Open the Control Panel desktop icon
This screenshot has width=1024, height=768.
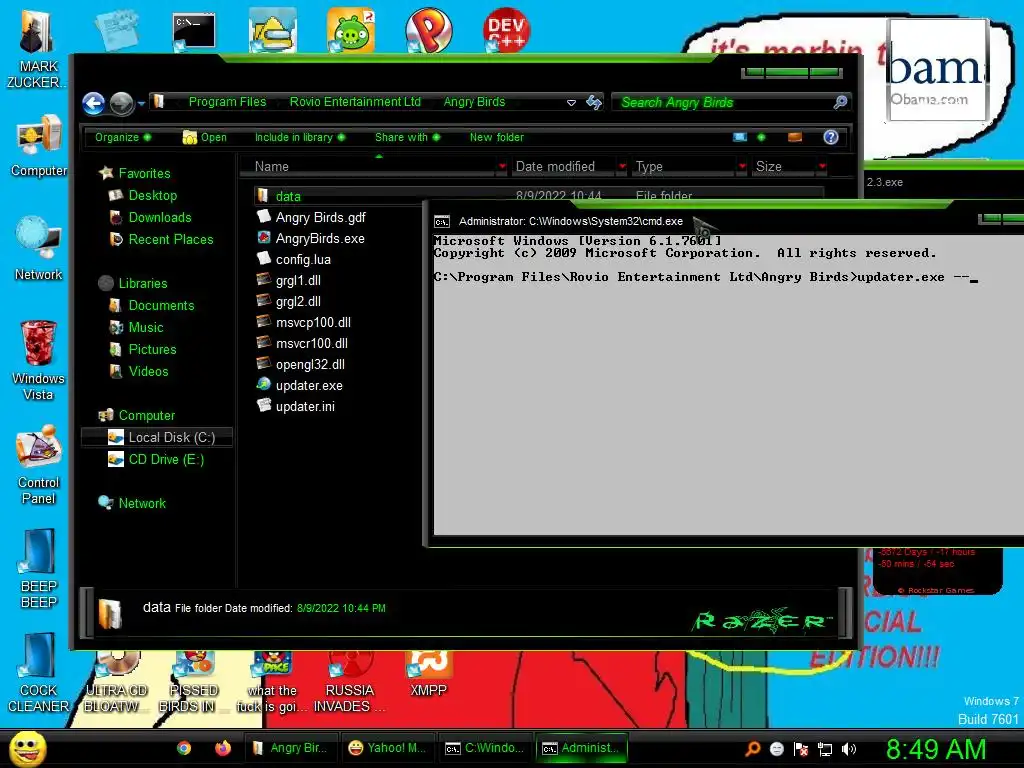[x=38, y=465]
